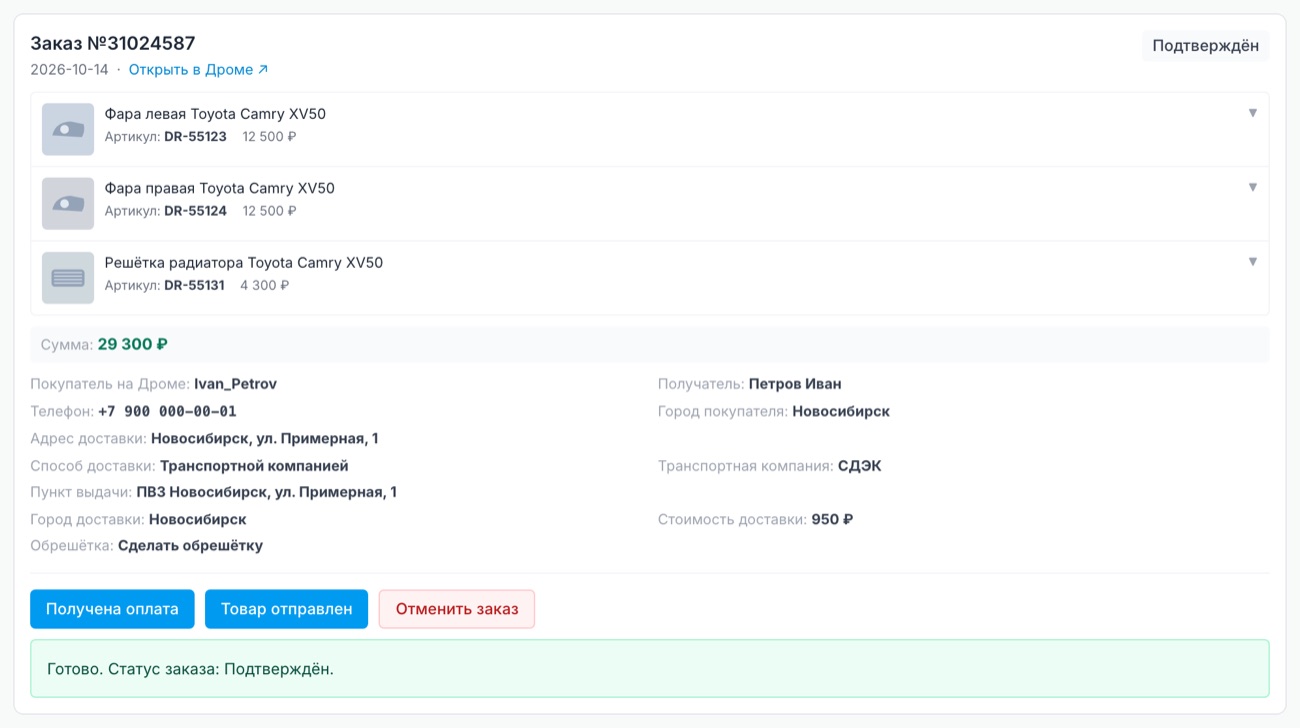Screen dimensions: 1300x728
Task: Click the headlight thumbnail for Фара правая
Action: [x=68, y=204]
